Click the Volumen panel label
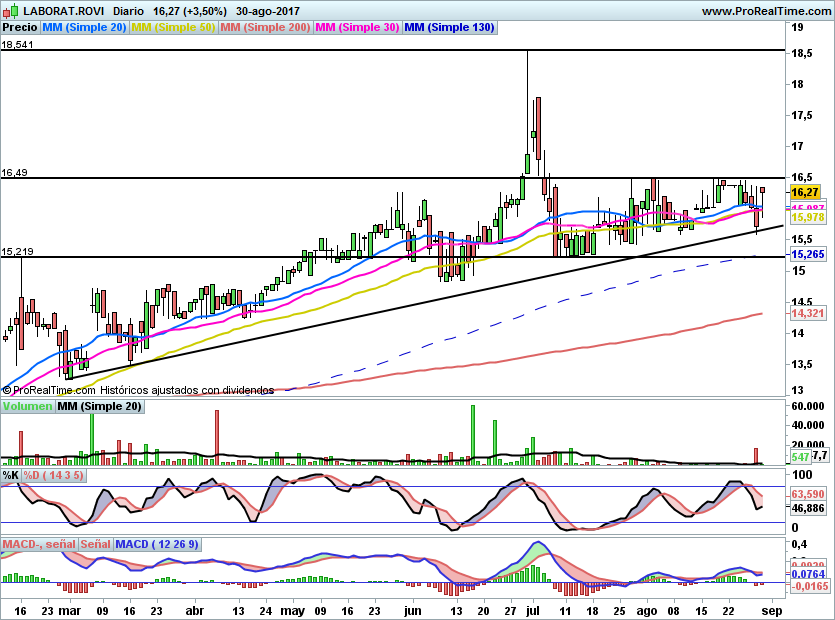 point(27,407)
